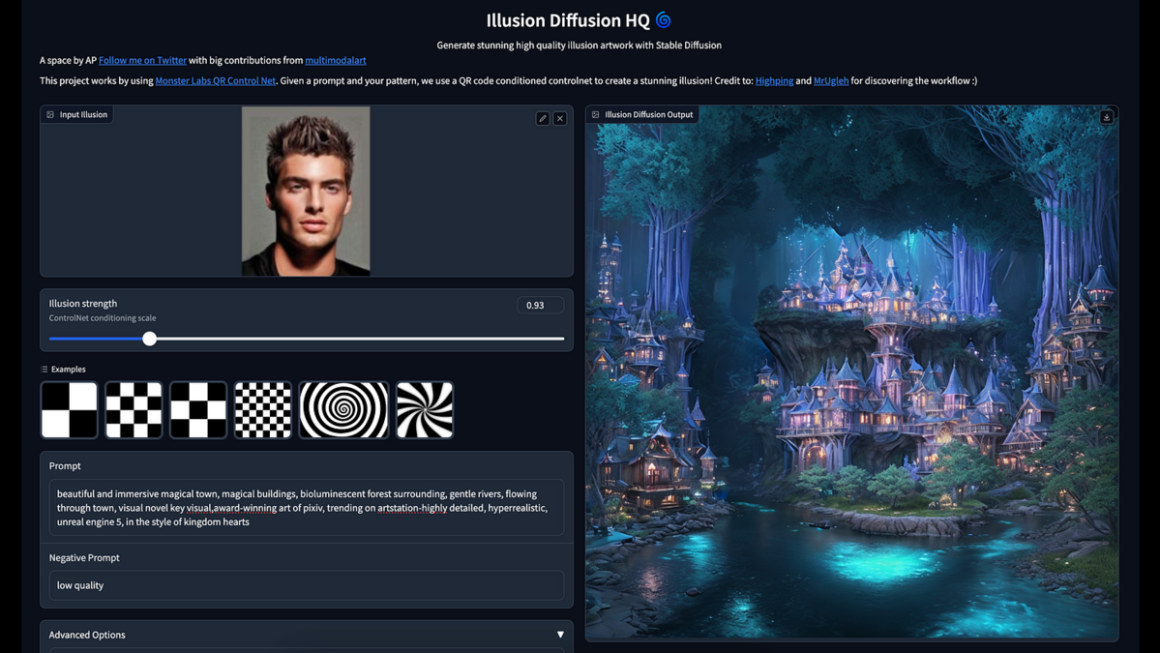Adjust the Illusion strength slider

point(150,339)
